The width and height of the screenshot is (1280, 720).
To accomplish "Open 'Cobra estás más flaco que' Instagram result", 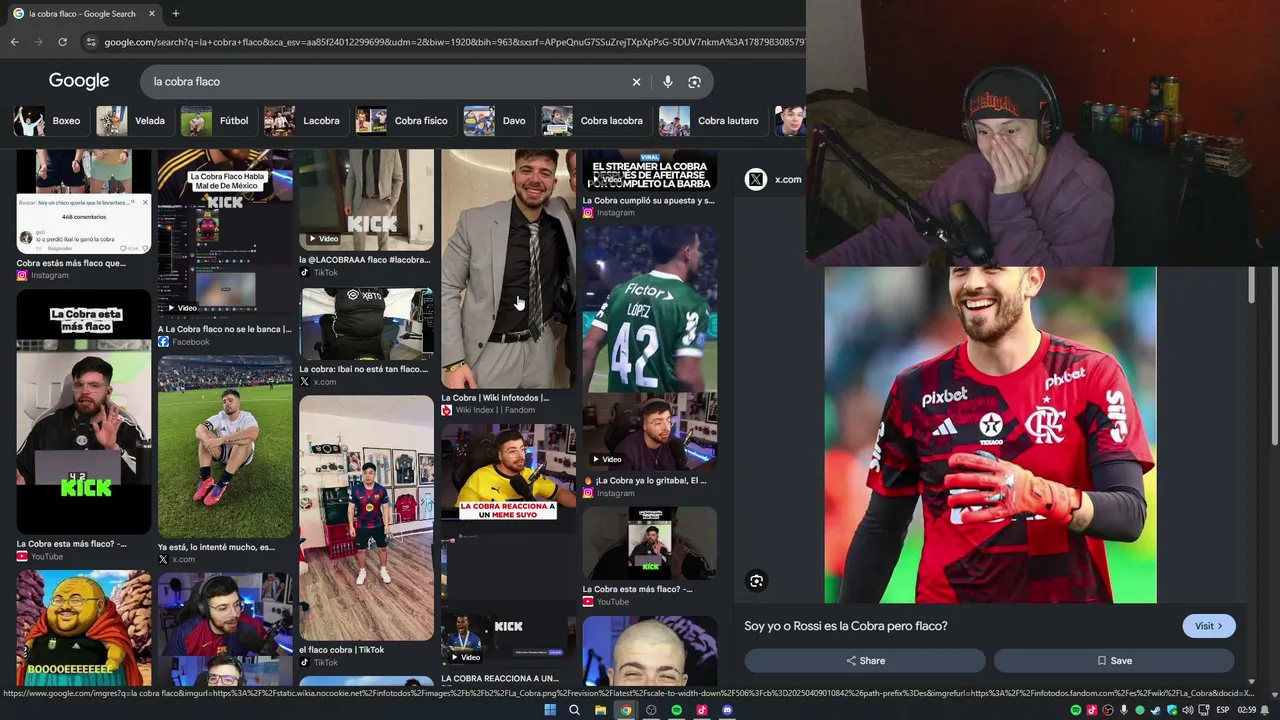I will coord(71,263).
